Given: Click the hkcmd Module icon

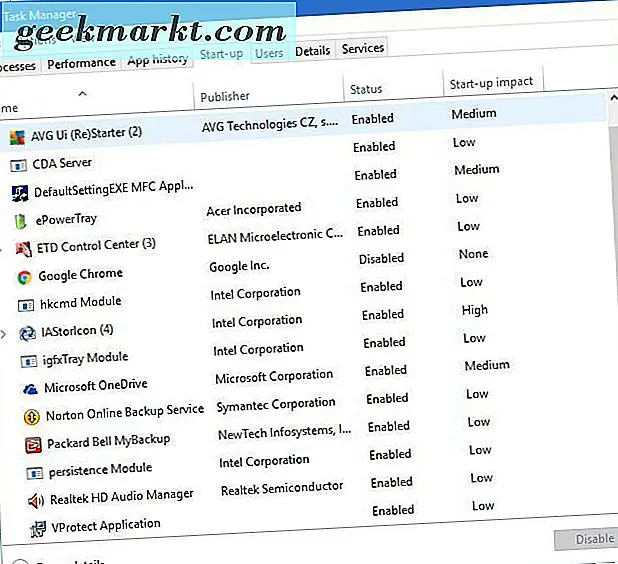Looking at the screenshot, I should 26,303.
